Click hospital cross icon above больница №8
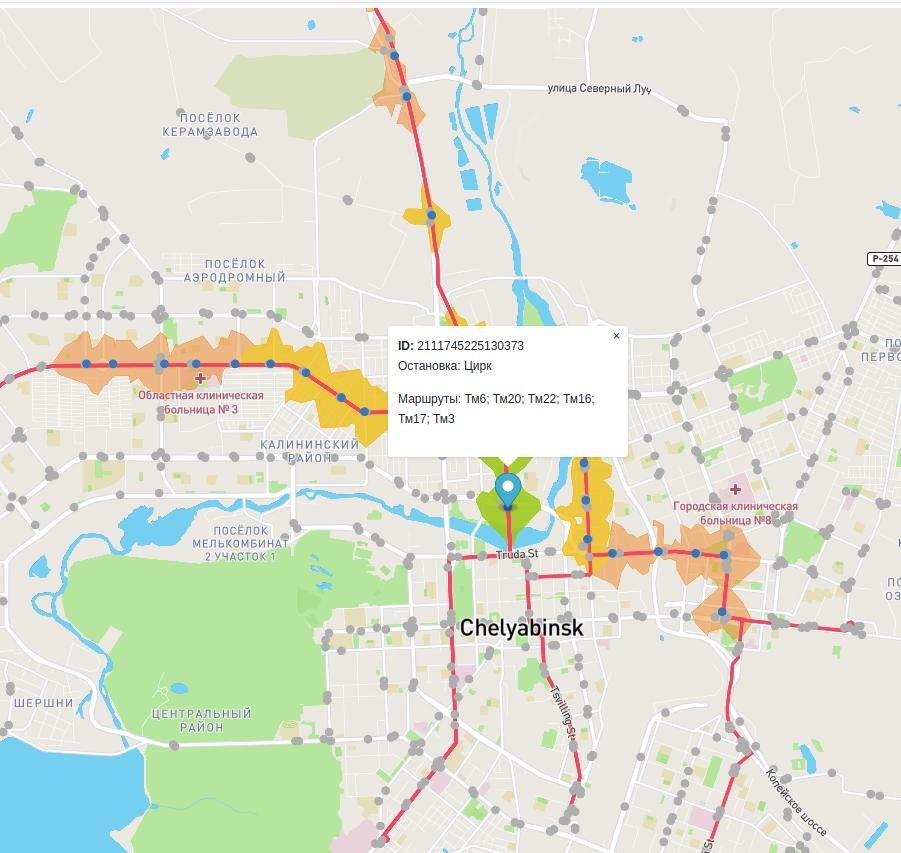The height and width of the screenshot is (853, 901). coord(735,489)
